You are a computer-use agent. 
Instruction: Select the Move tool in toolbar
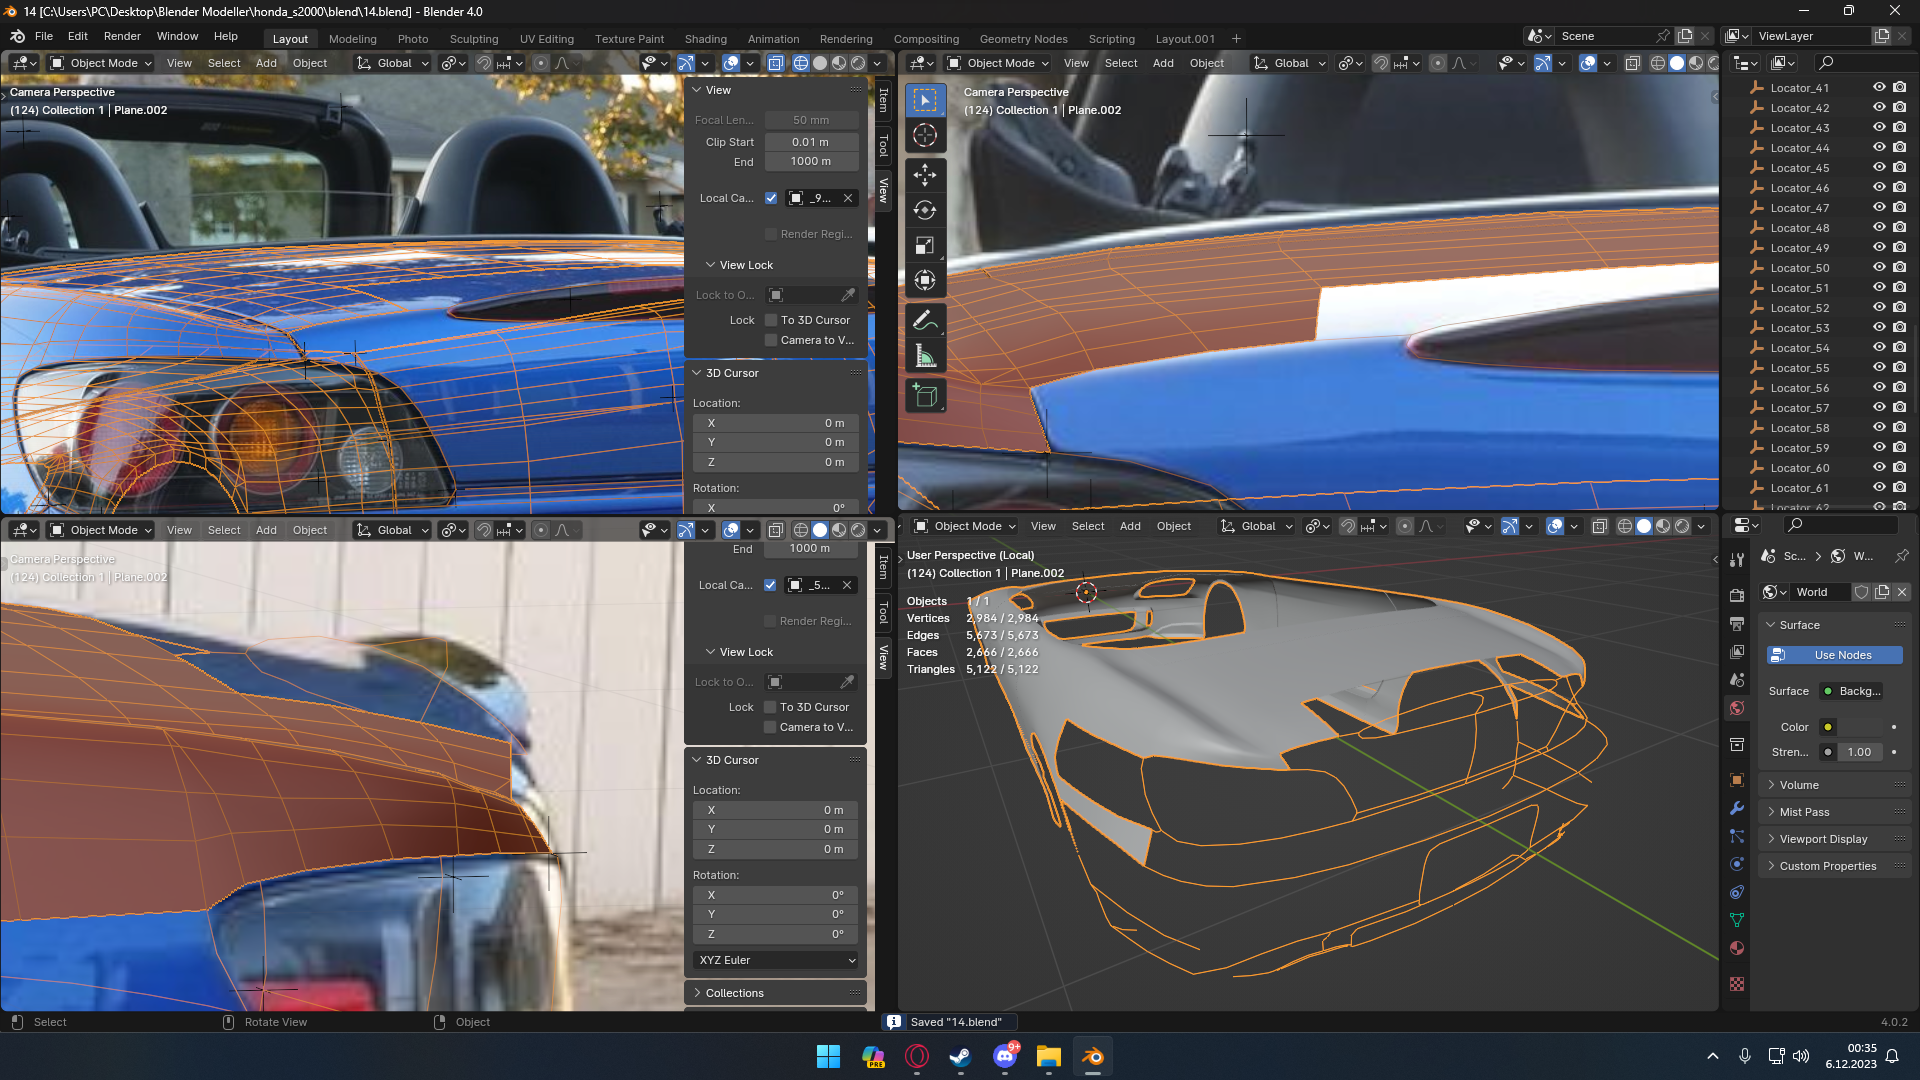point(925,175)
